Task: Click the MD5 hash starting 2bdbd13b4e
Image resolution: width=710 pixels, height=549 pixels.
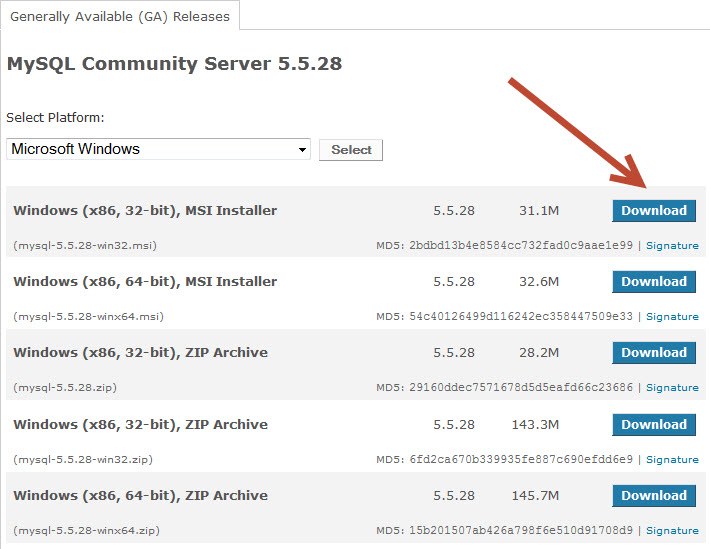Action: [x=521, y=246]
